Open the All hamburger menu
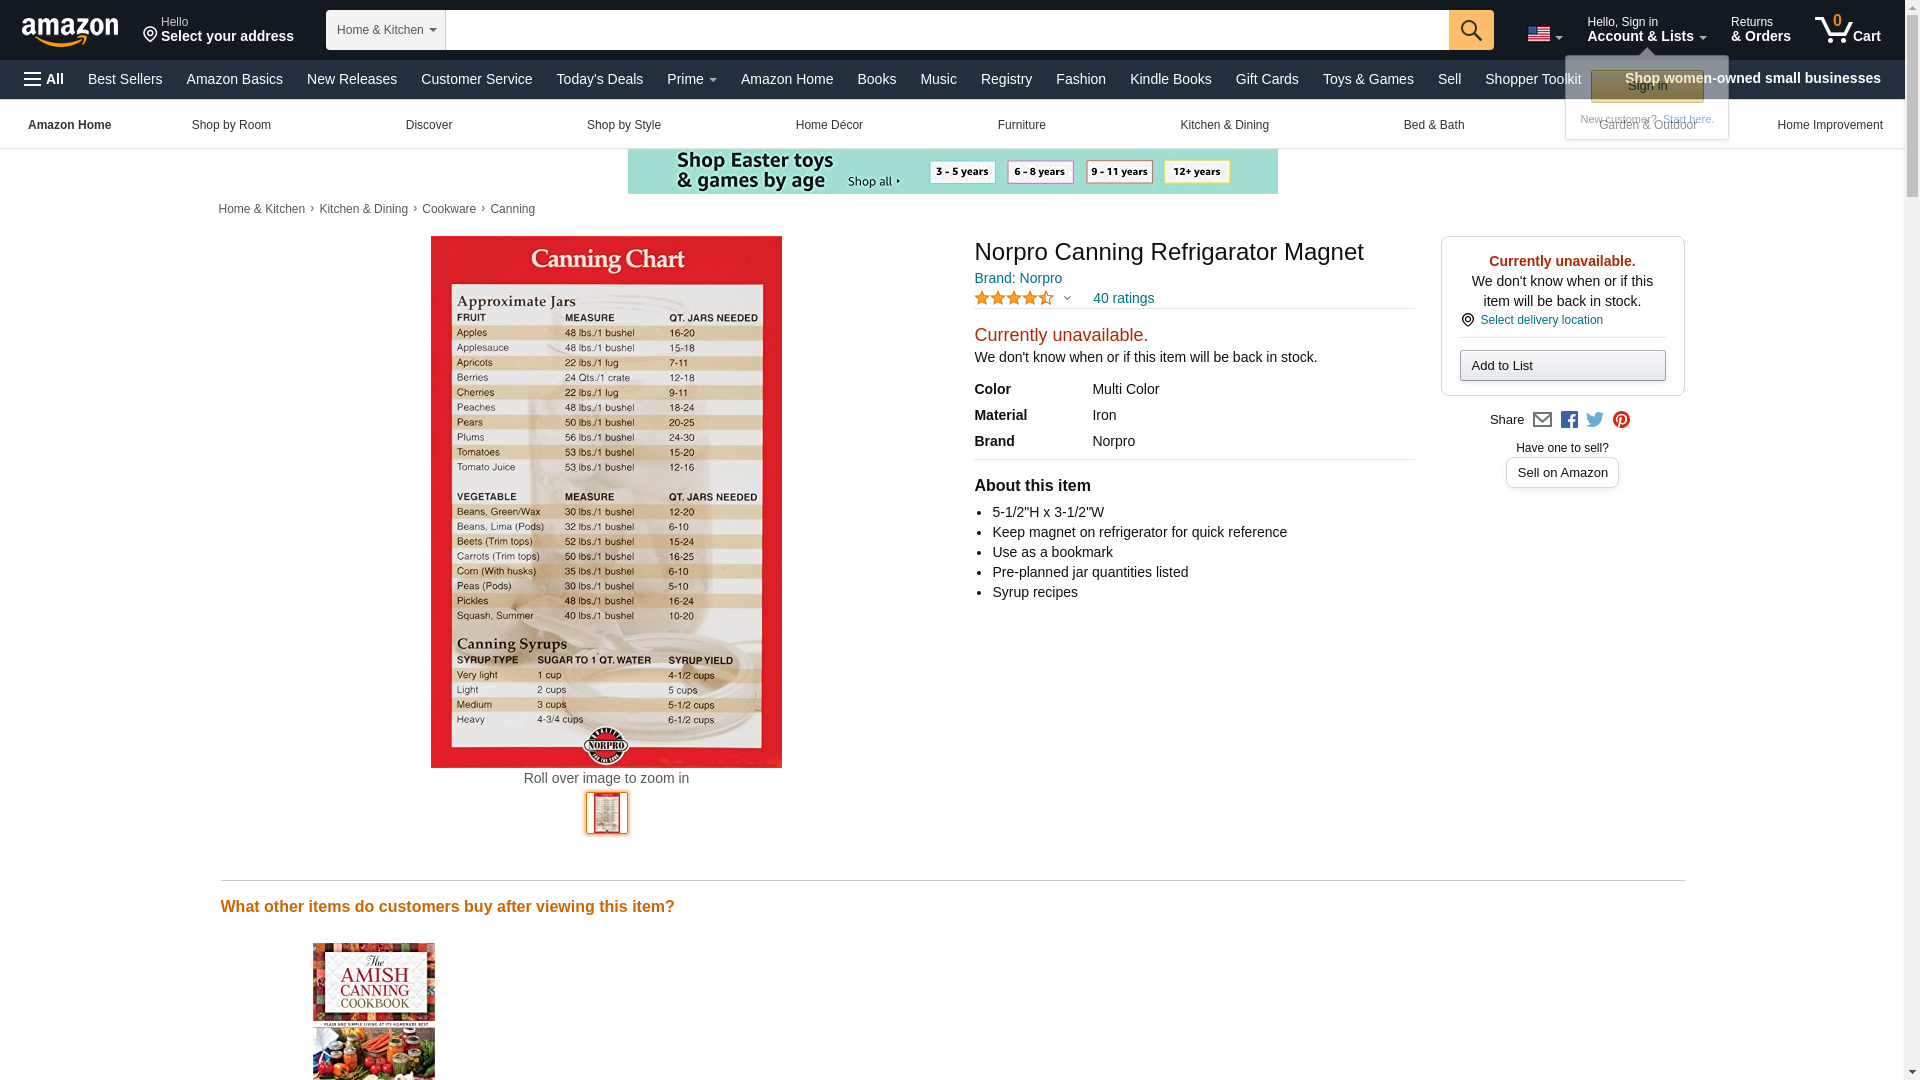 coord(44,79)
